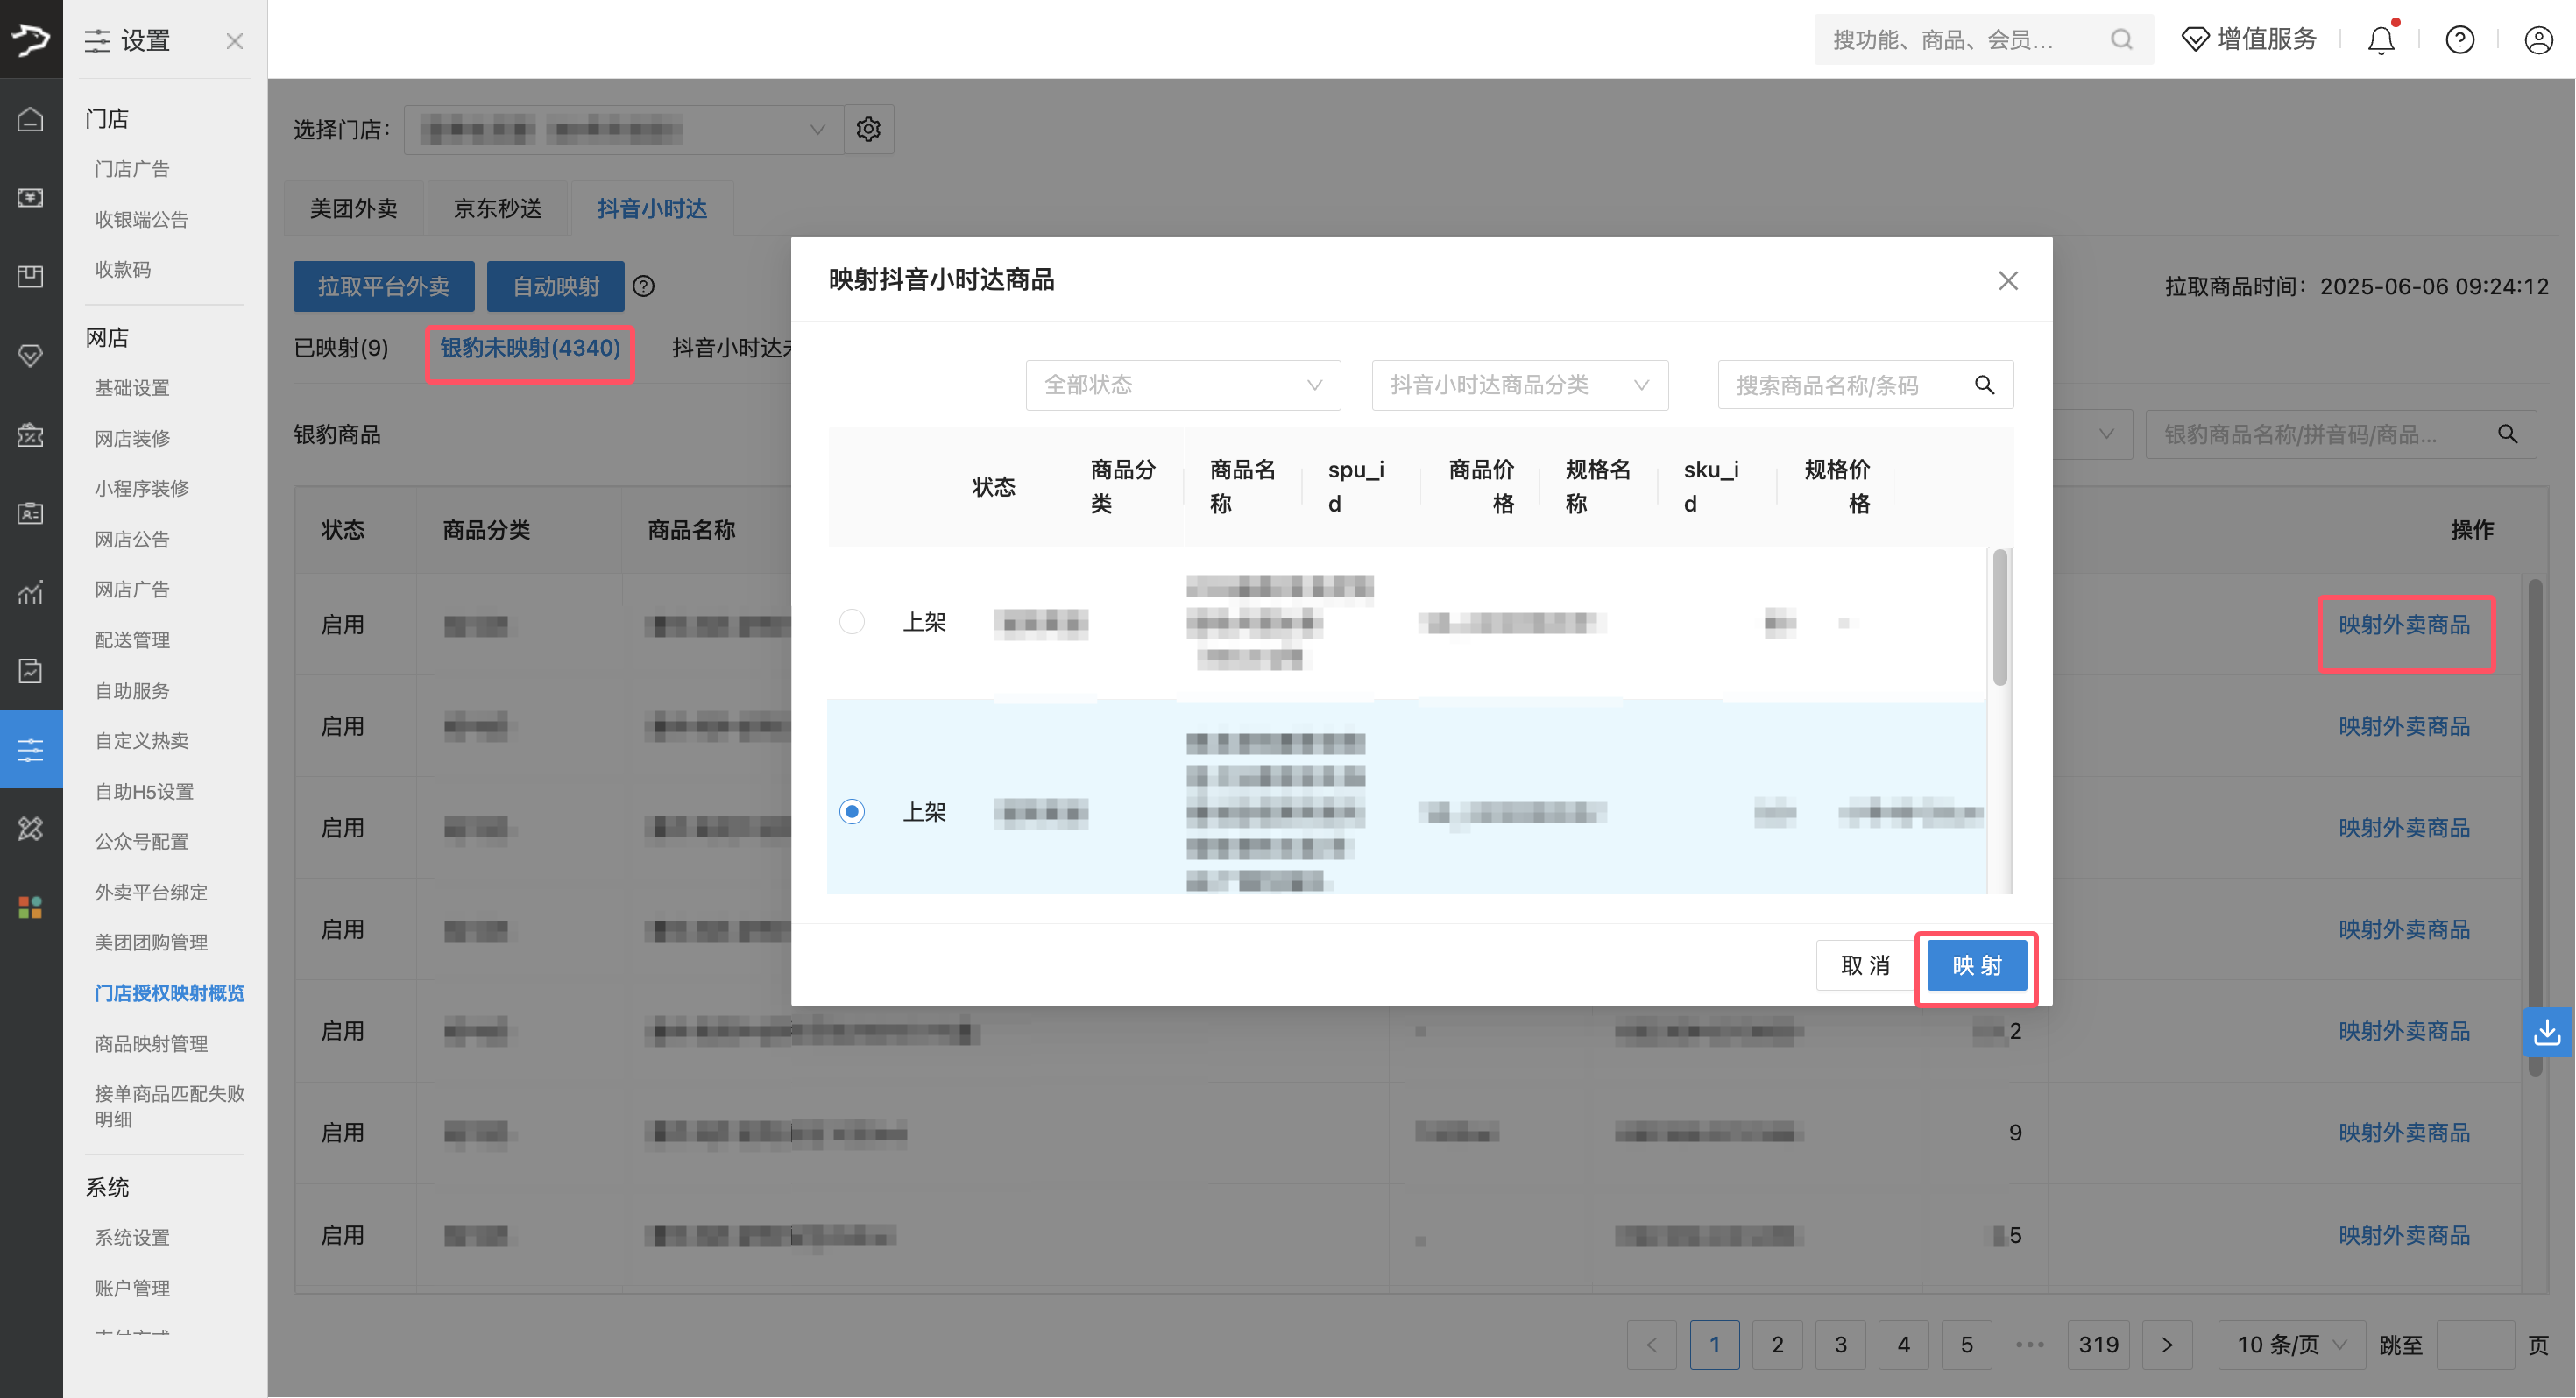Image resolution: width=2576 pixels, height=1398 pixels.
Task: Open 收银端公告 in the settings menu
Action: (x=141, y=219)
